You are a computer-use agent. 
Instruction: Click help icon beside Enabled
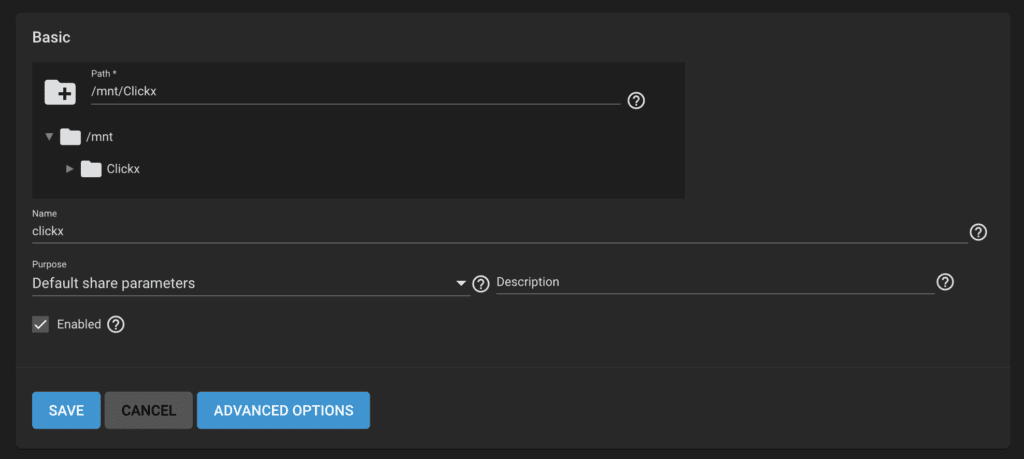116,324
